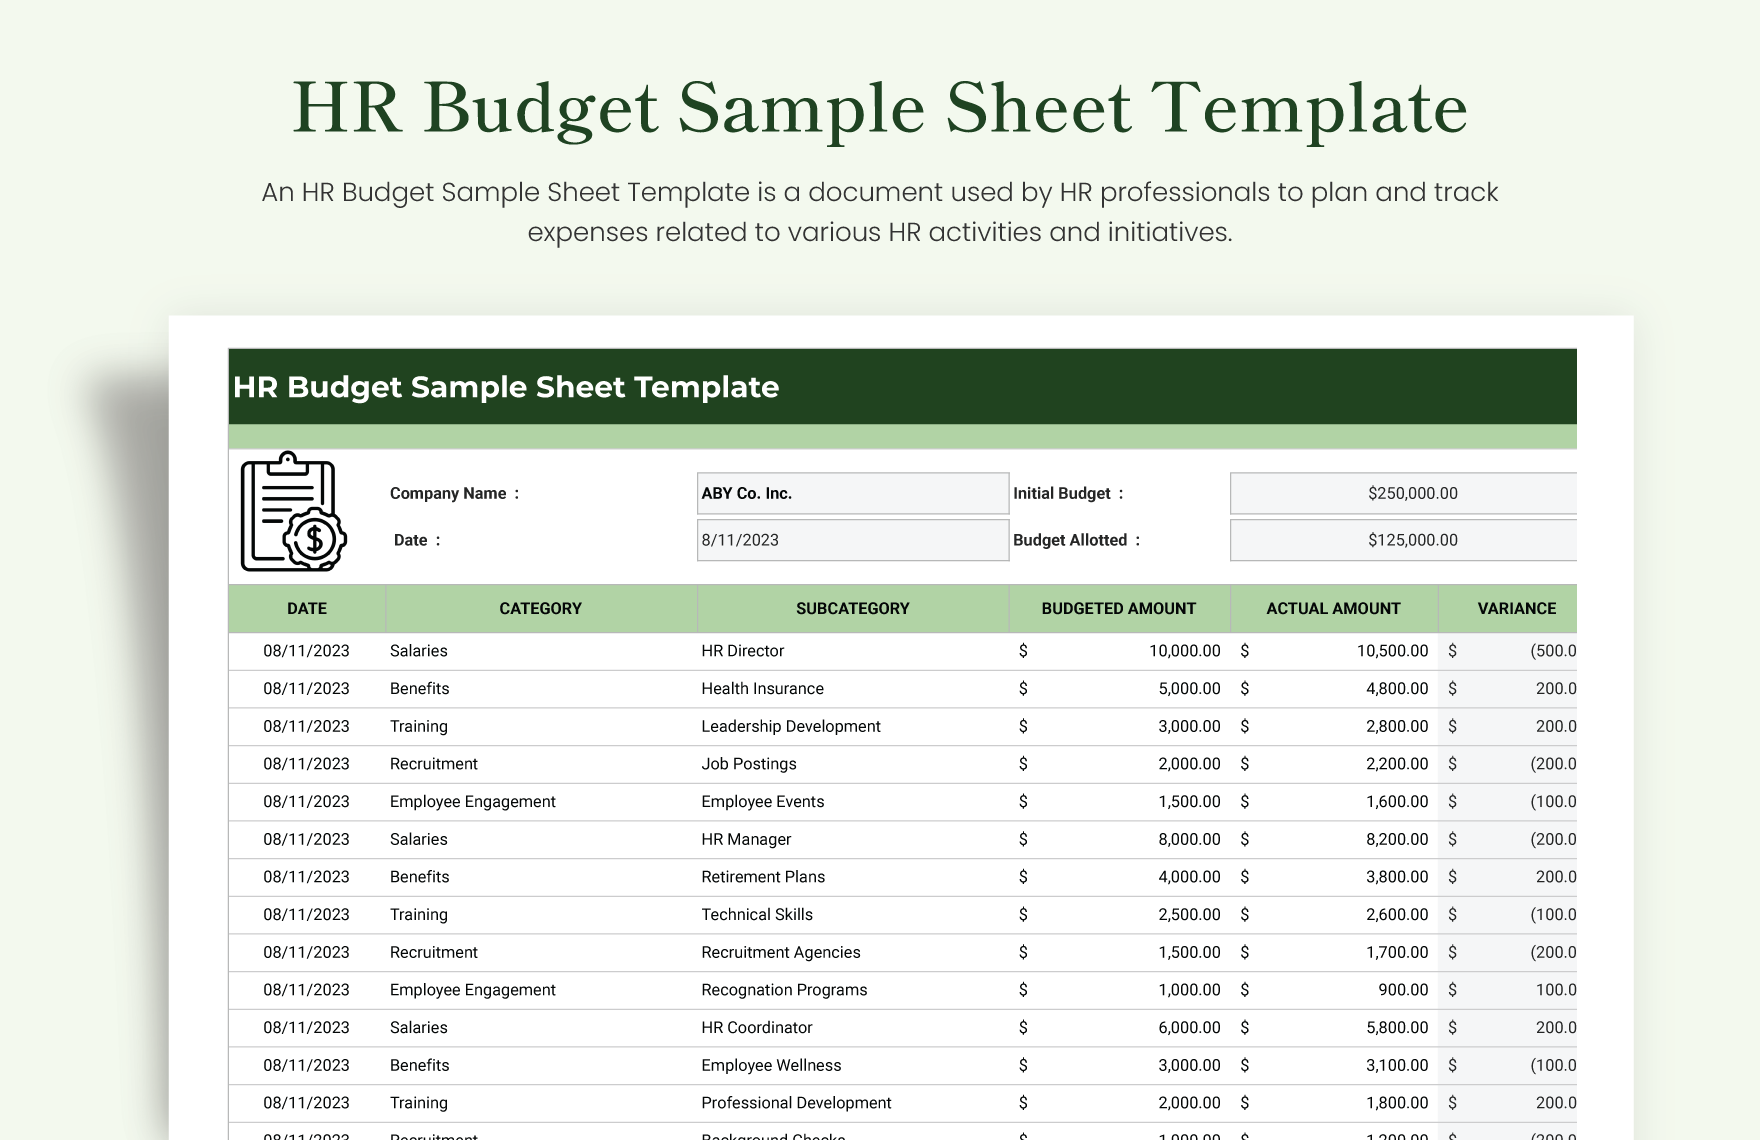Click the SUBCATEGORY column header
Screen dimensions: 1760x1140
[x=853, y=608]
